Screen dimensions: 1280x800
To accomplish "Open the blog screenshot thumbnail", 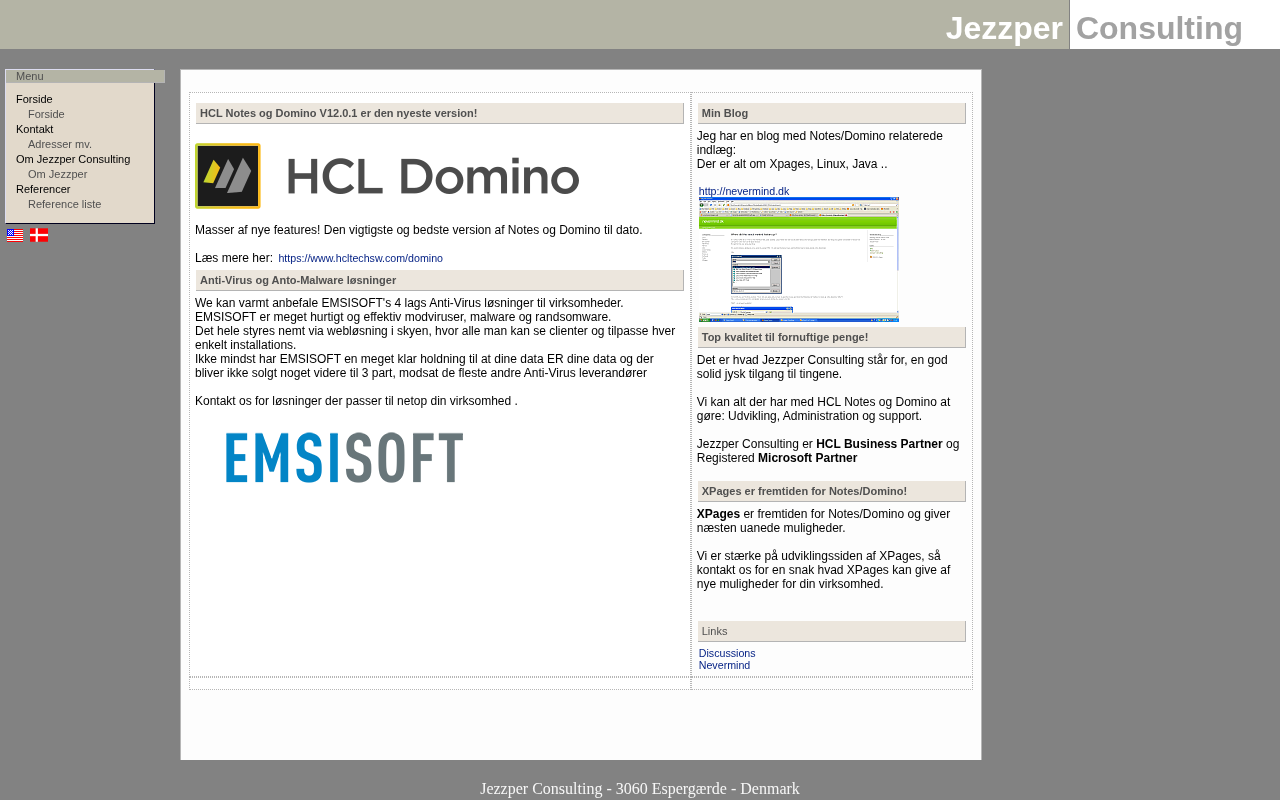I will [799, 260].
